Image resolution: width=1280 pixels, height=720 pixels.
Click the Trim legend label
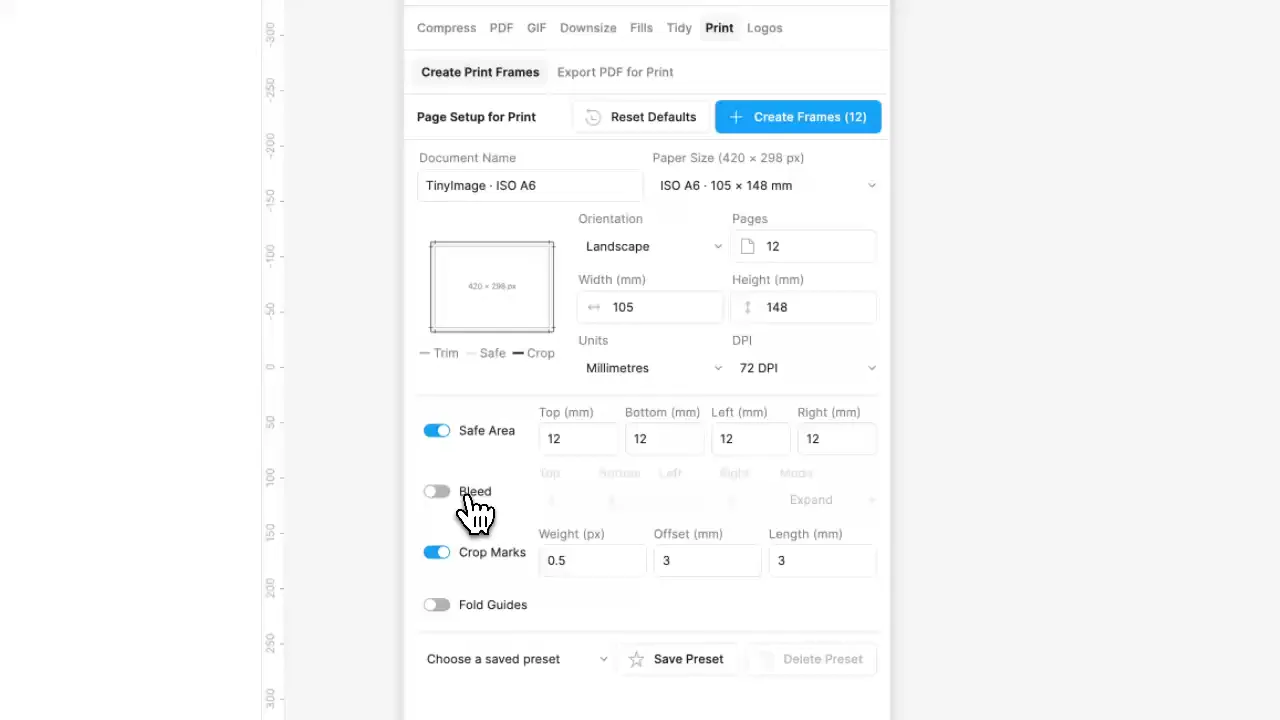coord(446,353)
